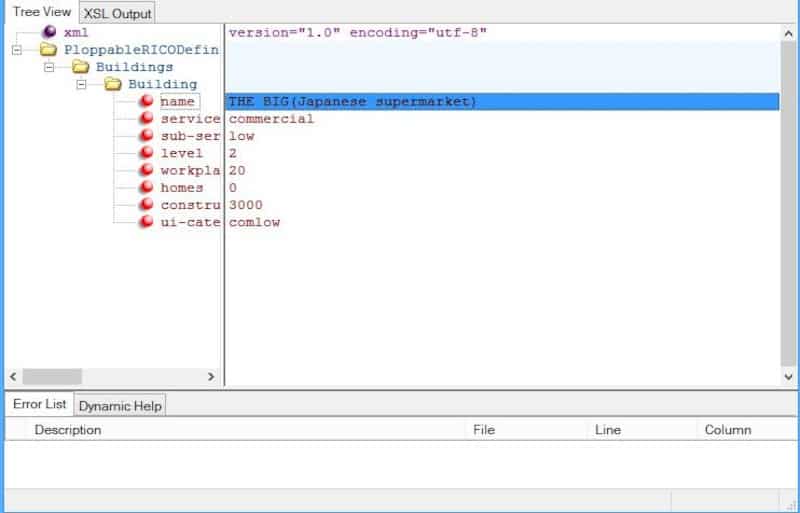The height and width of the screenshot is (513, 800).
Task: Open the Dynamic Help tab
Action: tap(120, 405)
